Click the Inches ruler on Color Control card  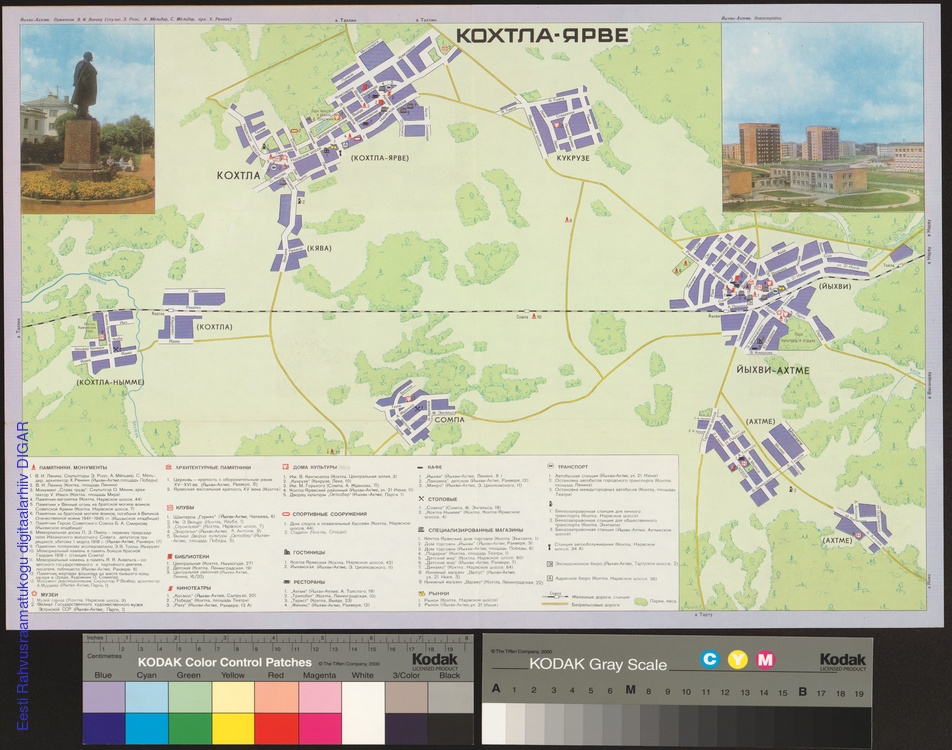pyautogui.click(x=277, y=639)
